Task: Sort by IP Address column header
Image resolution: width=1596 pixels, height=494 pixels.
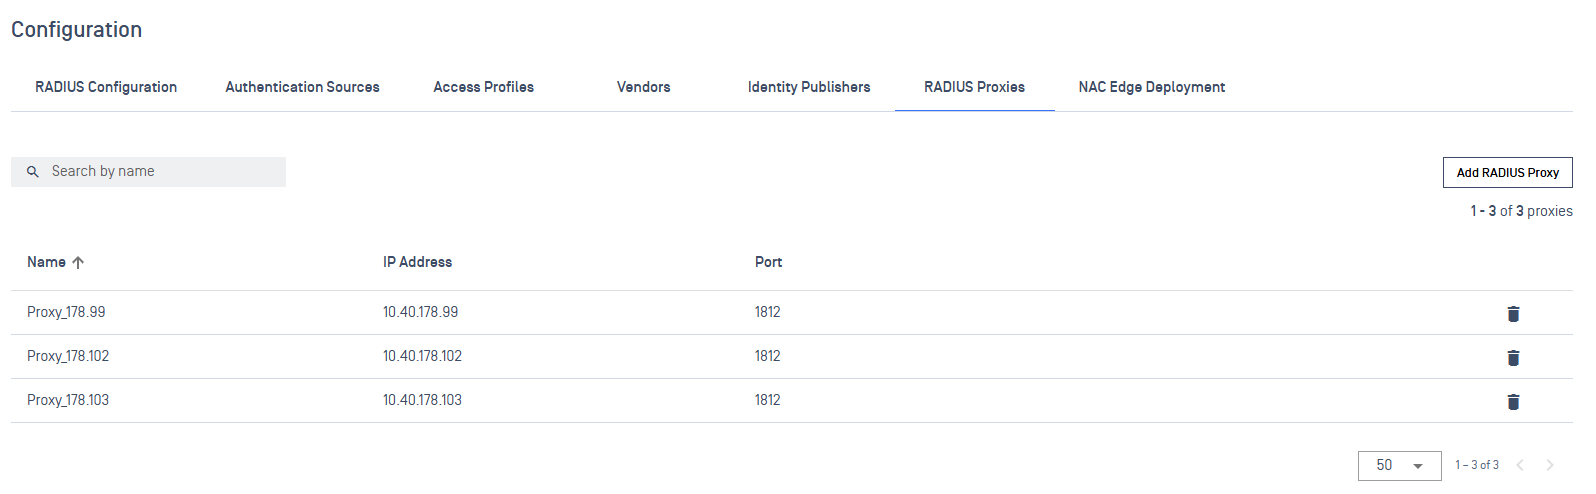Action: click(417, 262)
